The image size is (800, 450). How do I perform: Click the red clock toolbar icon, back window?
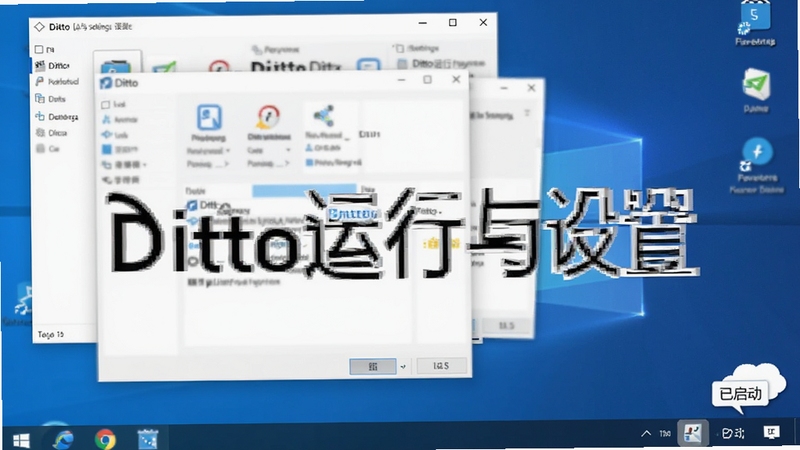click(219, 66)
